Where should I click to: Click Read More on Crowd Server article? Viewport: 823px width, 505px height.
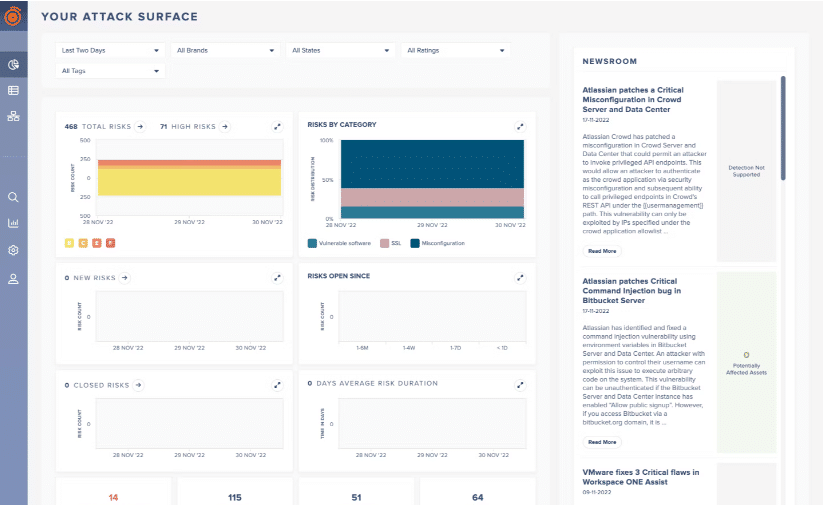pyautogui.click(x=602, y=251)
